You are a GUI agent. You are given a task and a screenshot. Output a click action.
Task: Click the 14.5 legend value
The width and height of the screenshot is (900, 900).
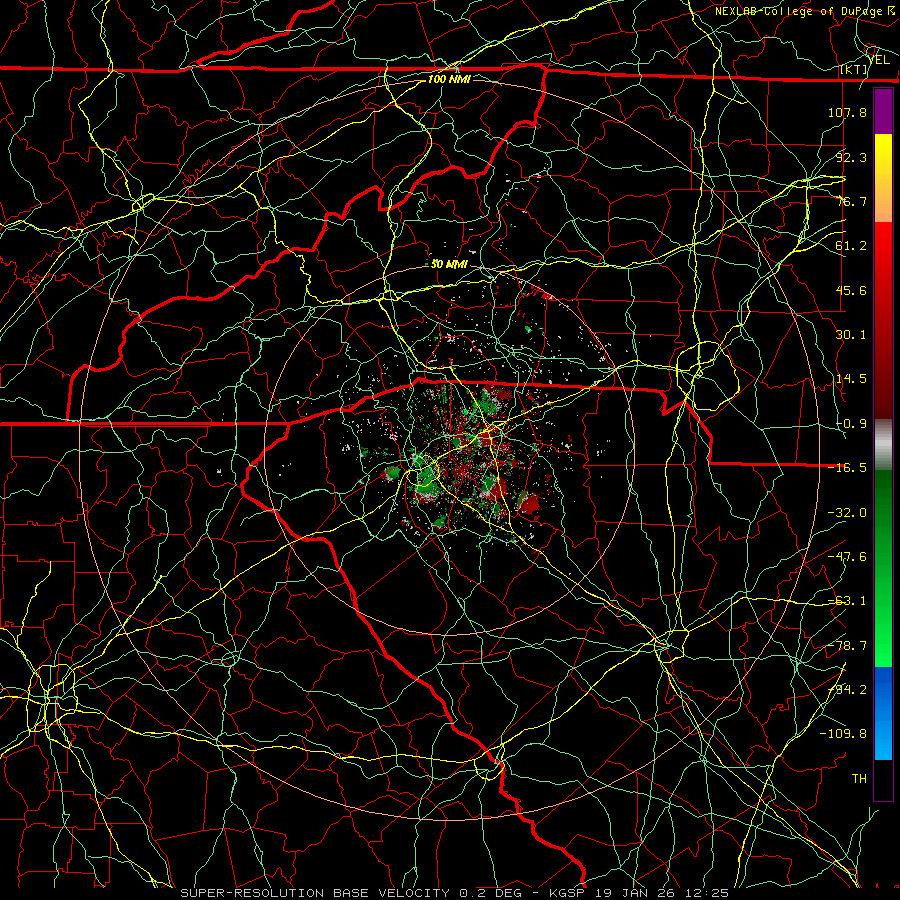[851, 379]
